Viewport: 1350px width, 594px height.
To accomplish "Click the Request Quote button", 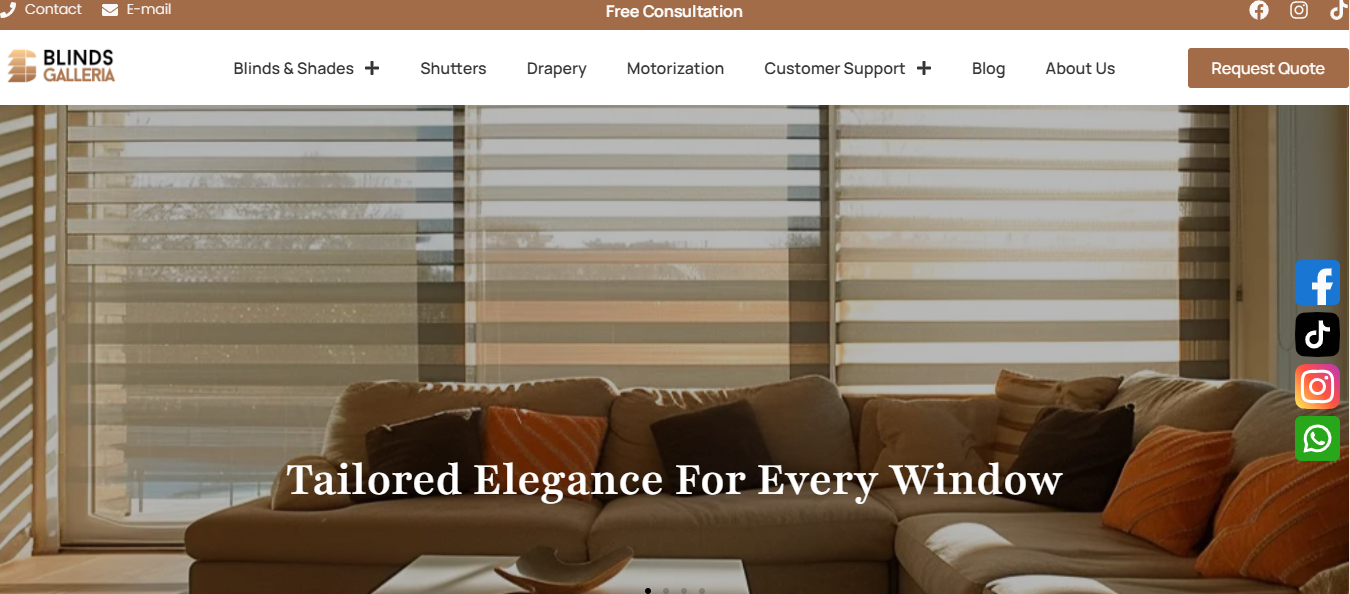I will click(x=1268, y=68).
